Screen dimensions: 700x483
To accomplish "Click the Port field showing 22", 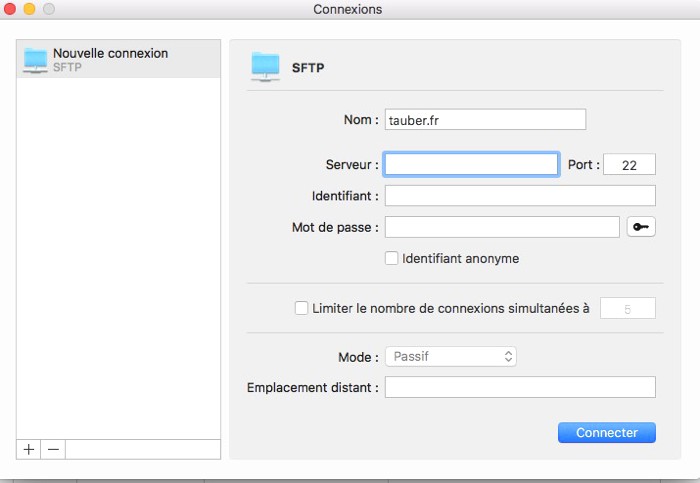I will tap(630, 165).
